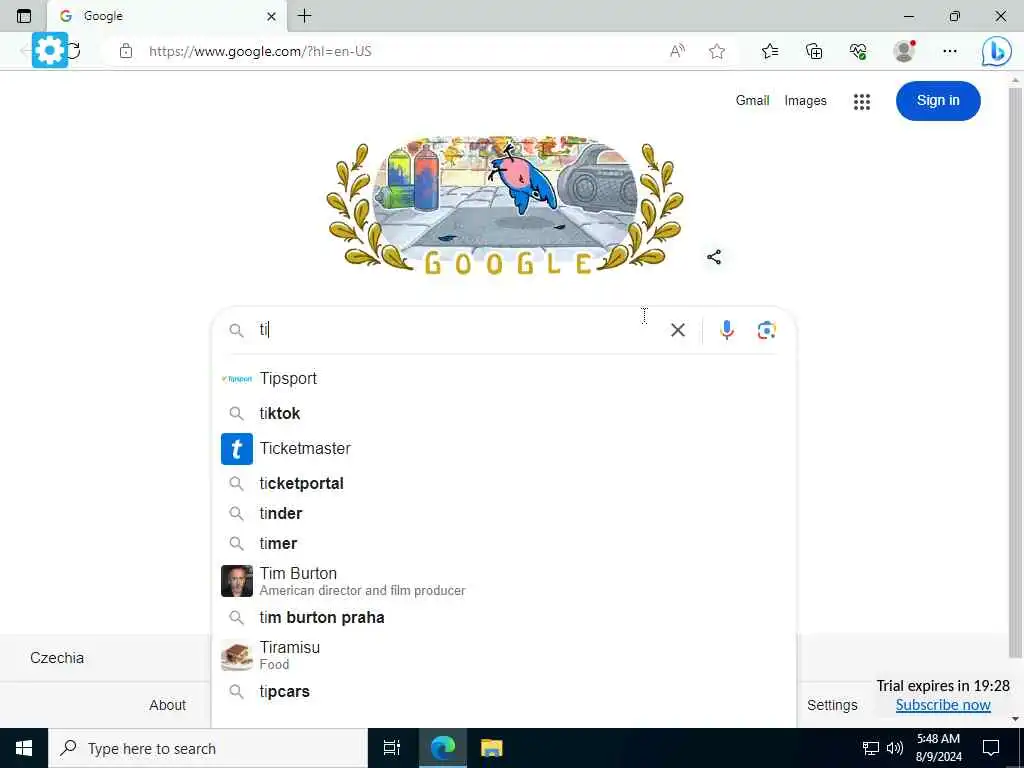Open Edge Settings and more menu
The width and height of the screenshot is (1024, 768).
click(950, 51)
